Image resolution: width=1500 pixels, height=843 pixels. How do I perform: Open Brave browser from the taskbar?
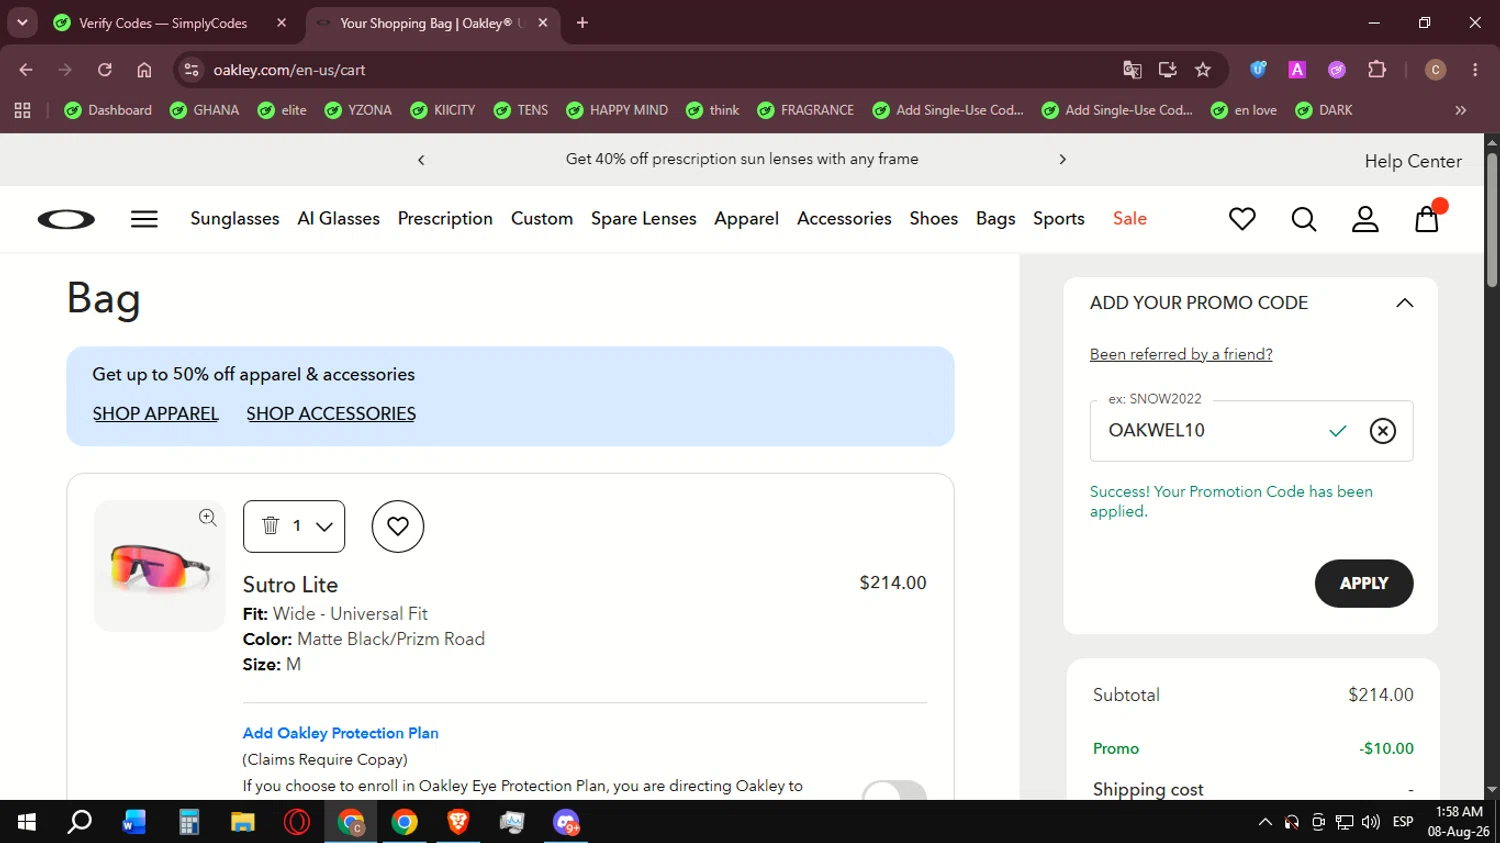click(x=458, y=822)
